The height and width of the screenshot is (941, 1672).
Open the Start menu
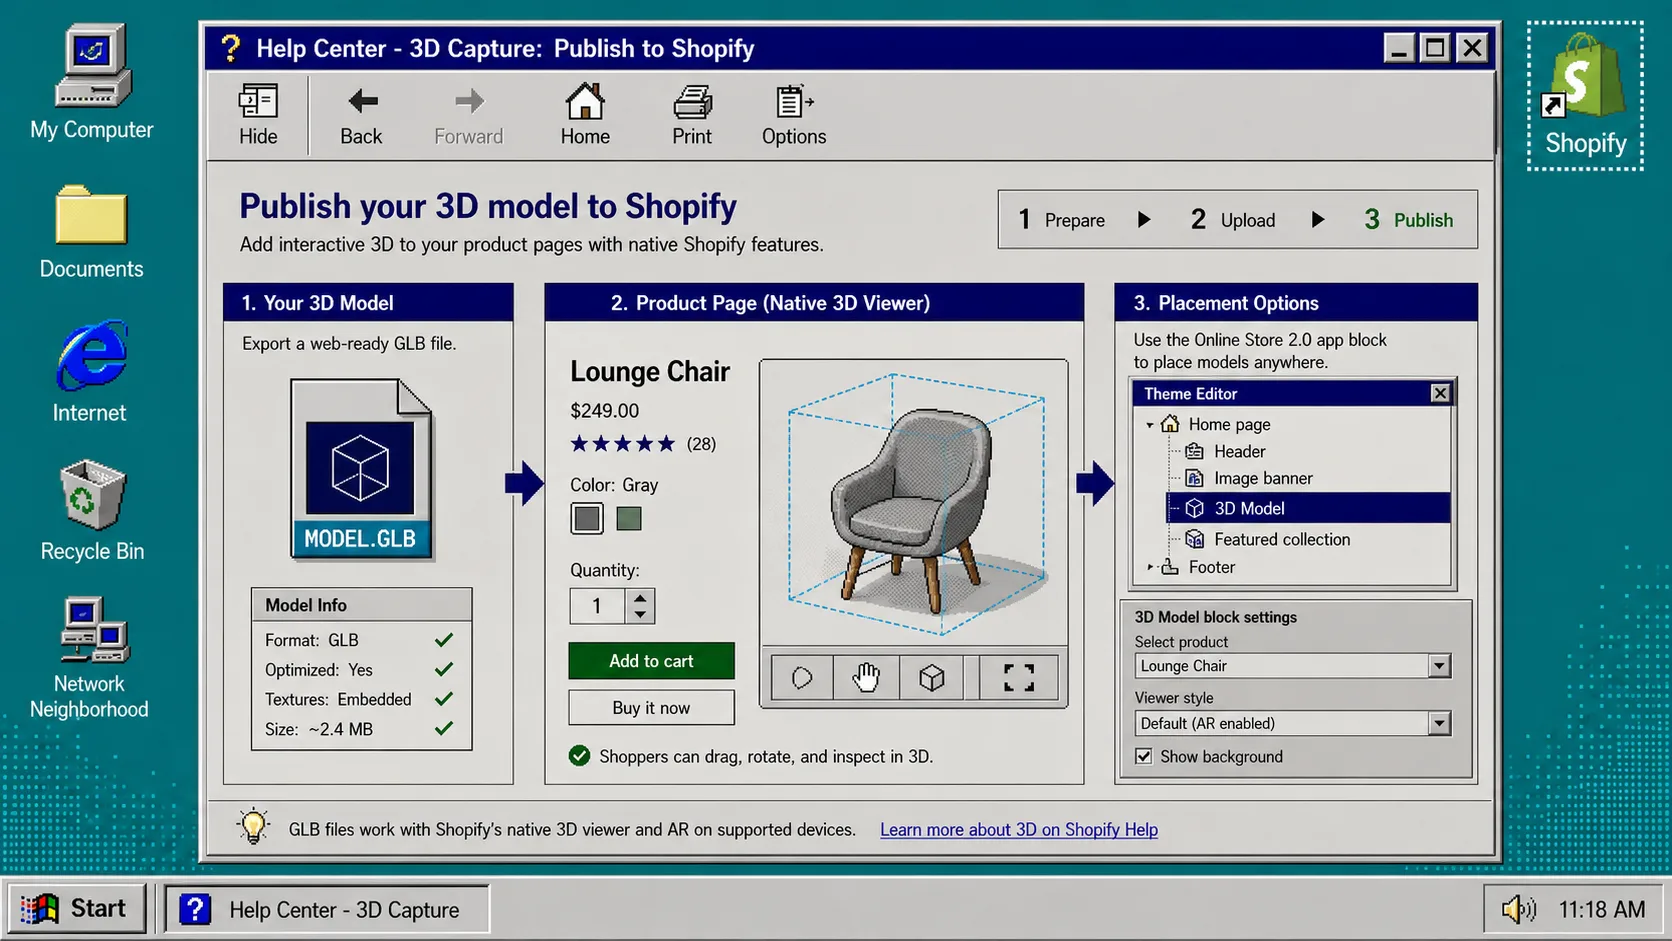(77, 909)
